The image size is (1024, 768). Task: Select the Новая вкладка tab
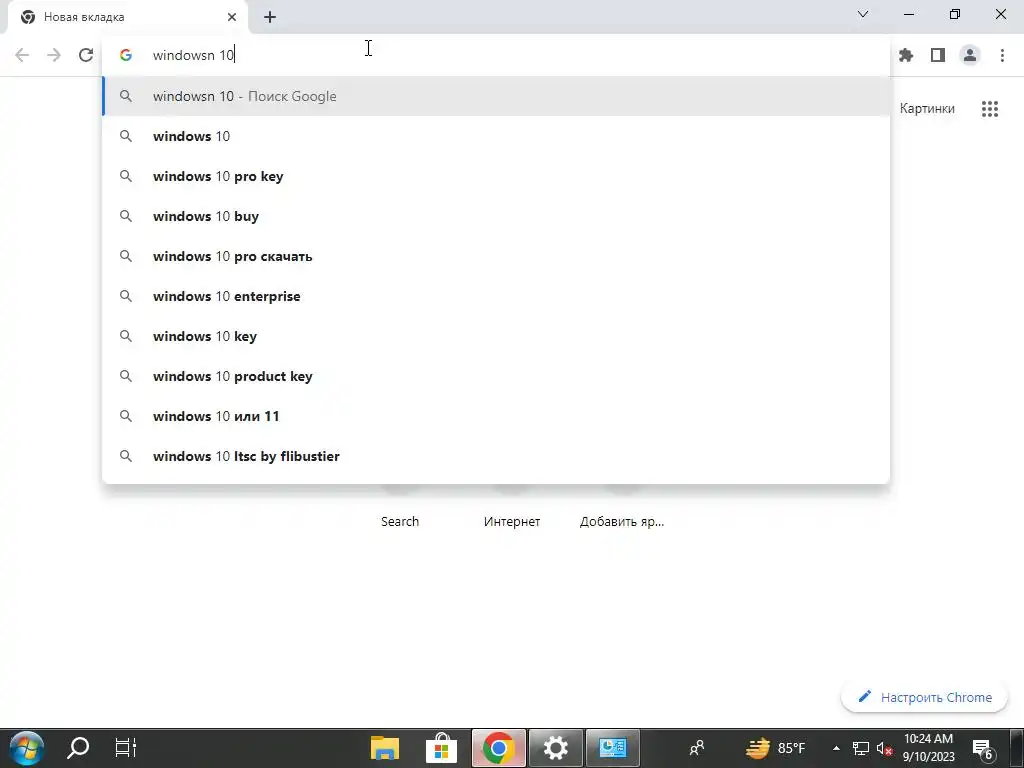(x=127, y=17)
